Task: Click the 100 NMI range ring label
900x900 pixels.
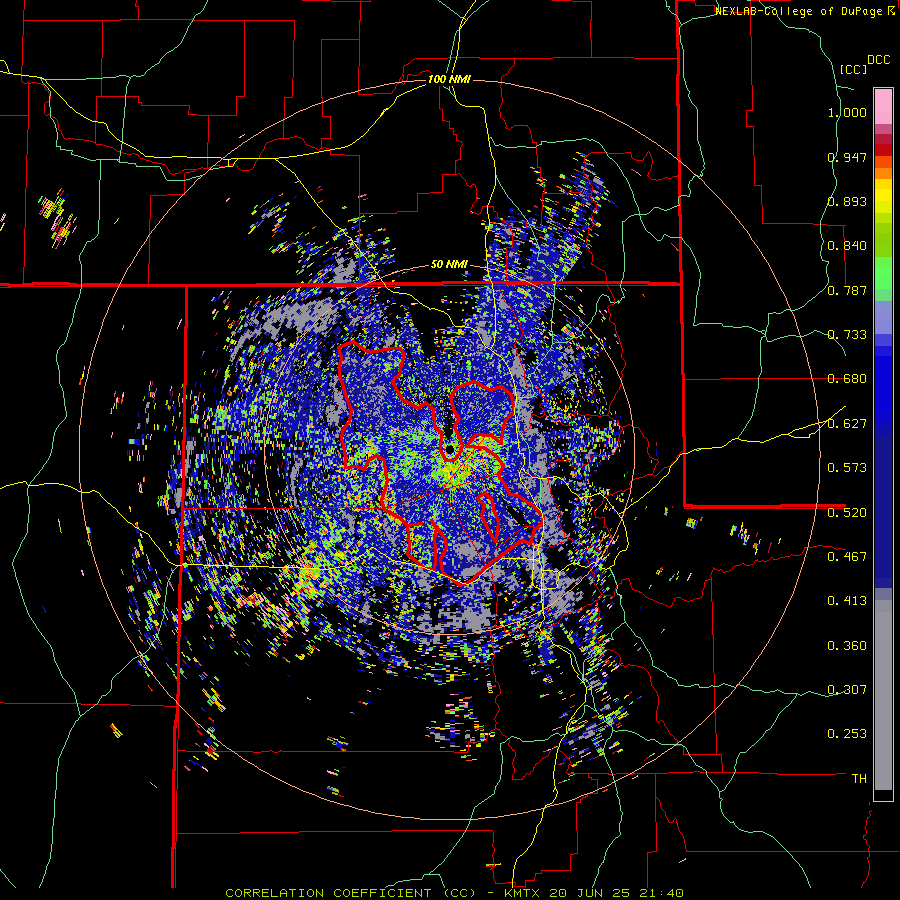Action: pos(449,79)
